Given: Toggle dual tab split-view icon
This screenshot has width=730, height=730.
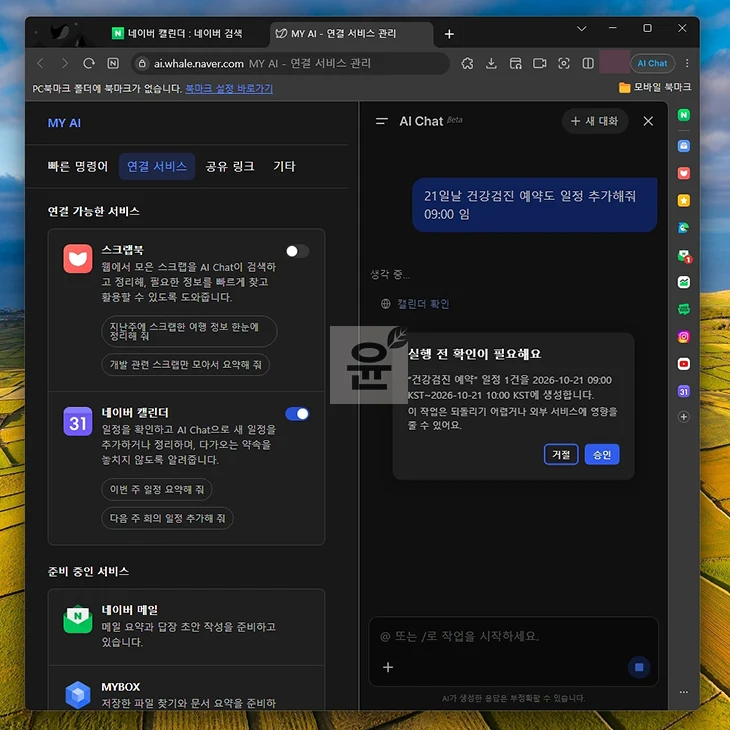Looking at the screenshot, I should (x=588, y=63).
